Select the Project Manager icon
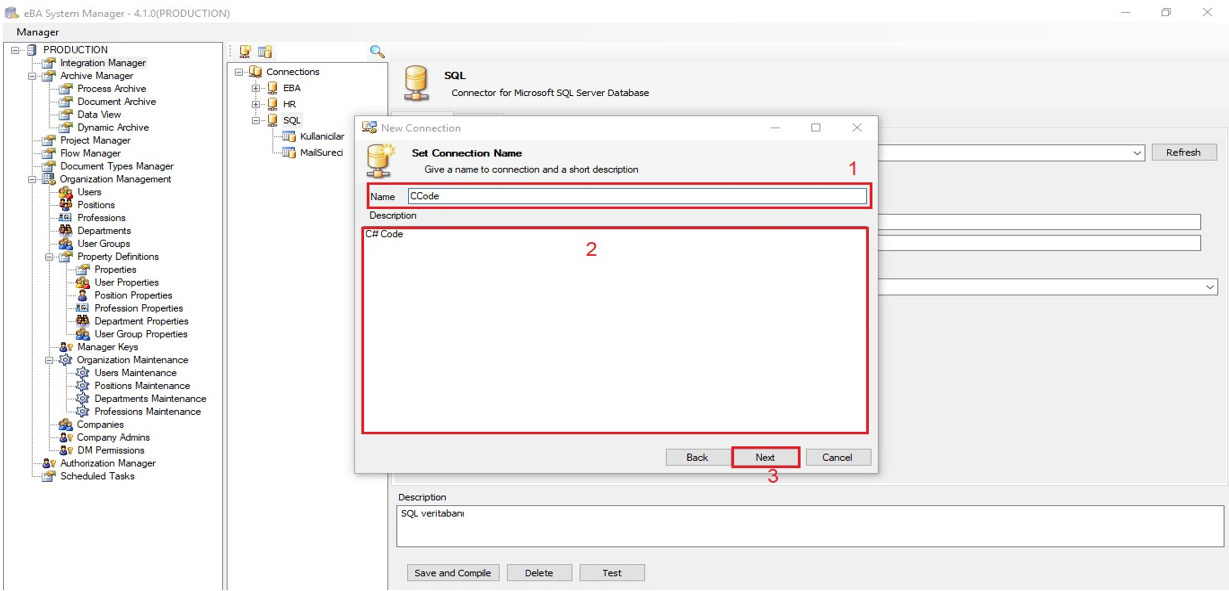 point(48,141)
